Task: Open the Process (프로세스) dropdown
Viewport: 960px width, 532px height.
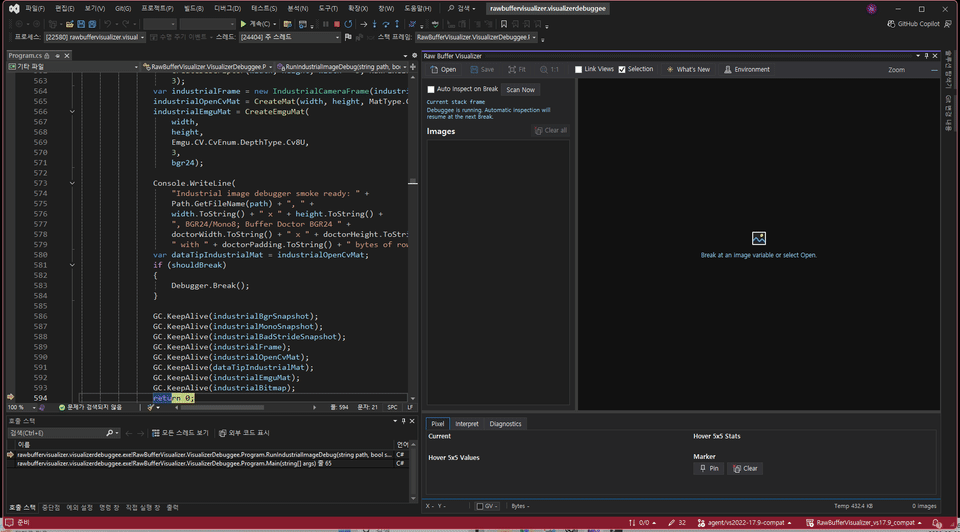Action: tap(95, 37)
